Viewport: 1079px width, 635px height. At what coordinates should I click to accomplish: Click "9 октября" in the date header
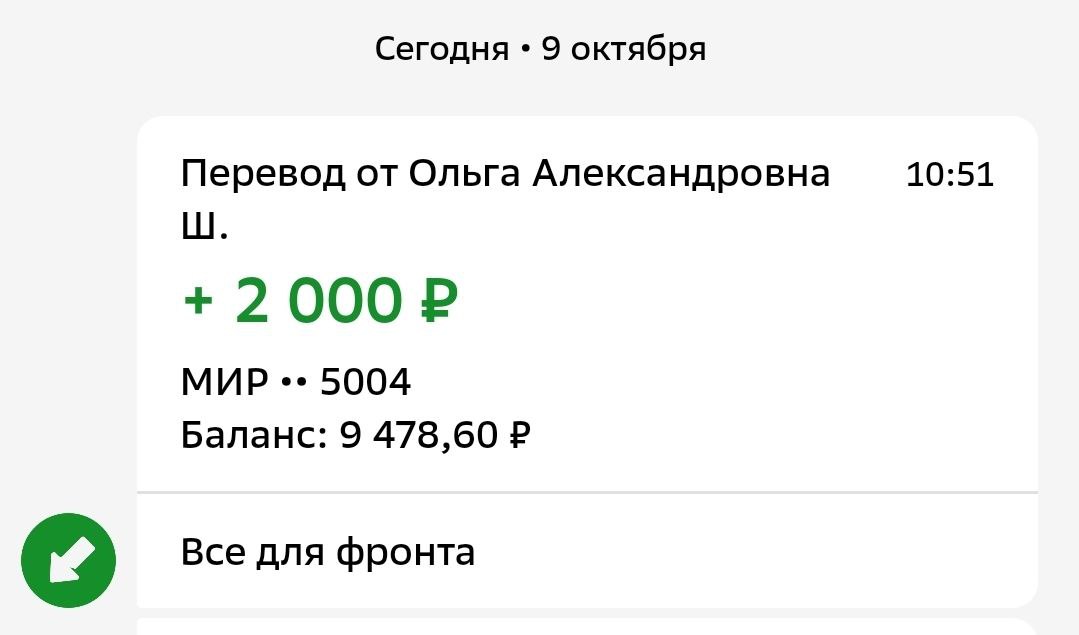624,48
